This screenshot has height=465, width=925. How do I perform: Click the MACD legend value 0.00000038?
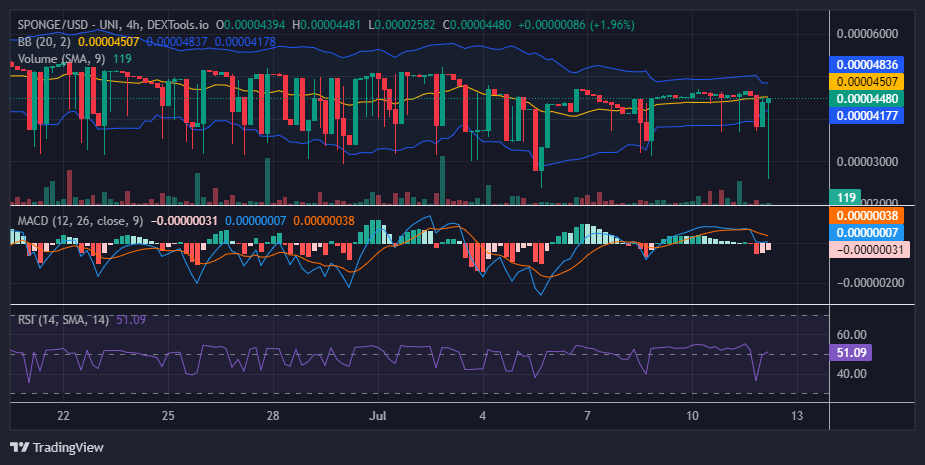324,221
